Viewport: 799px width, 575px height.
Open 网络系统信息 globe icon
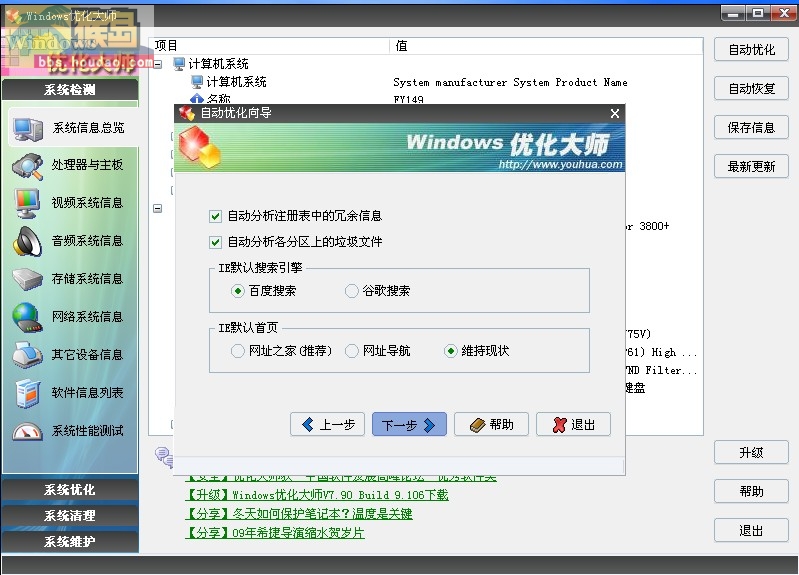28,317
